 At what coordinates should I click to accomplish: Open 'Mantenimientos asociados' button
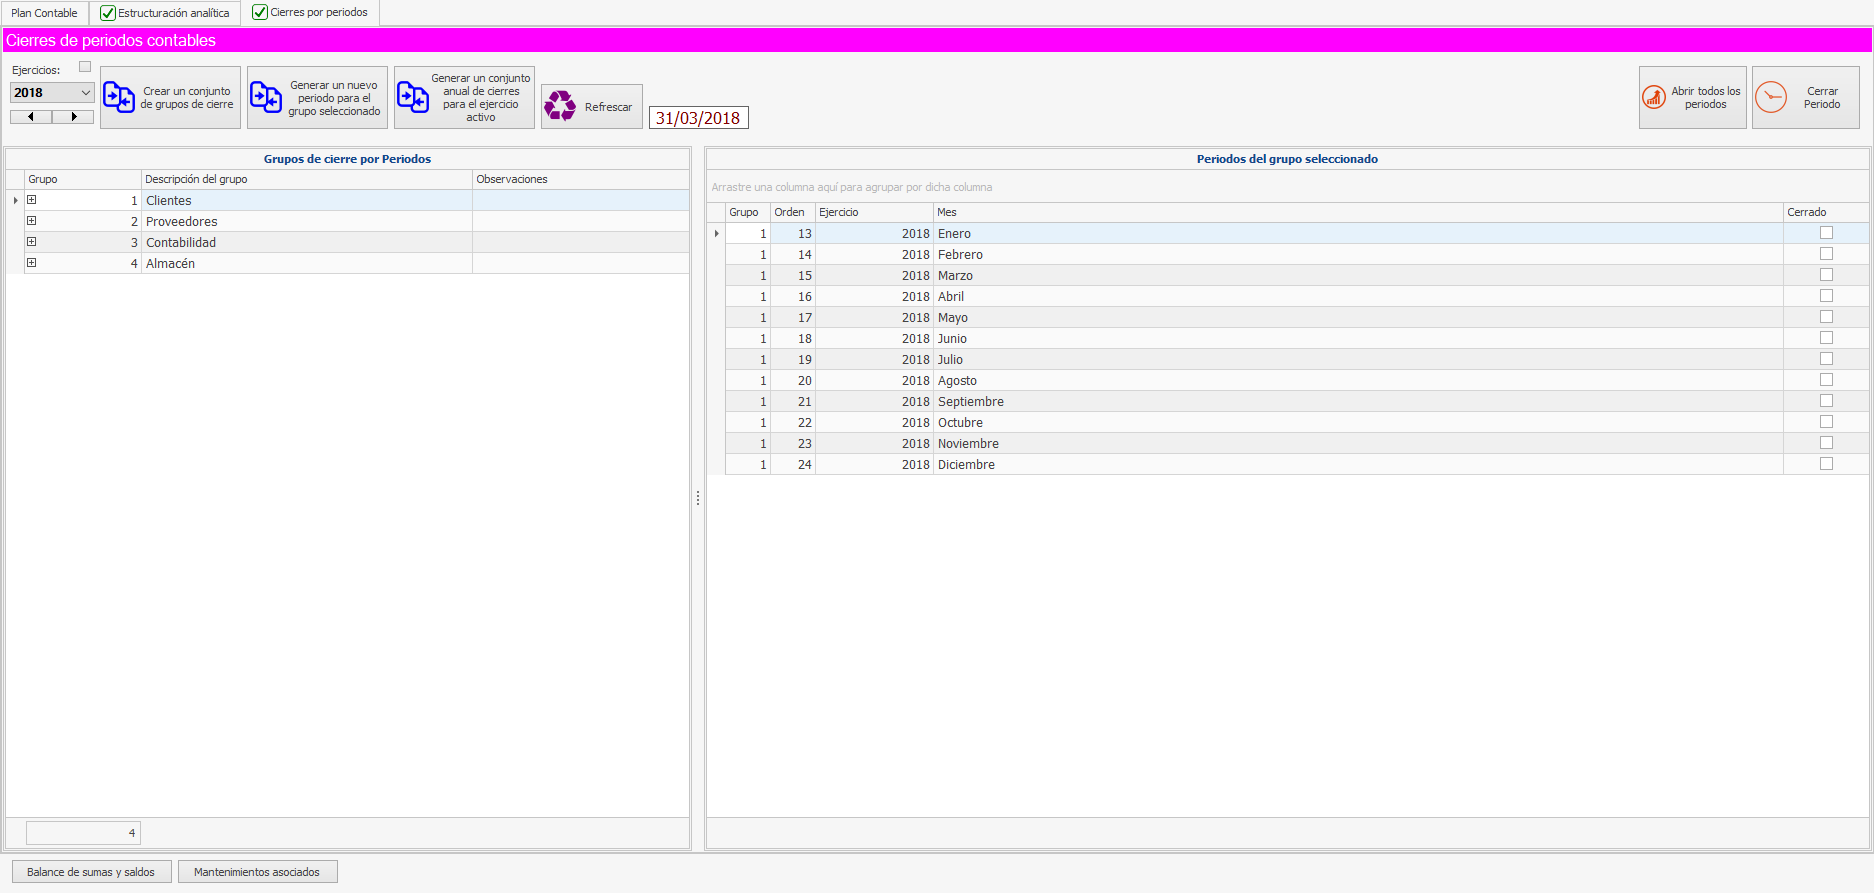pyautogui.click(x=257, y=872)
